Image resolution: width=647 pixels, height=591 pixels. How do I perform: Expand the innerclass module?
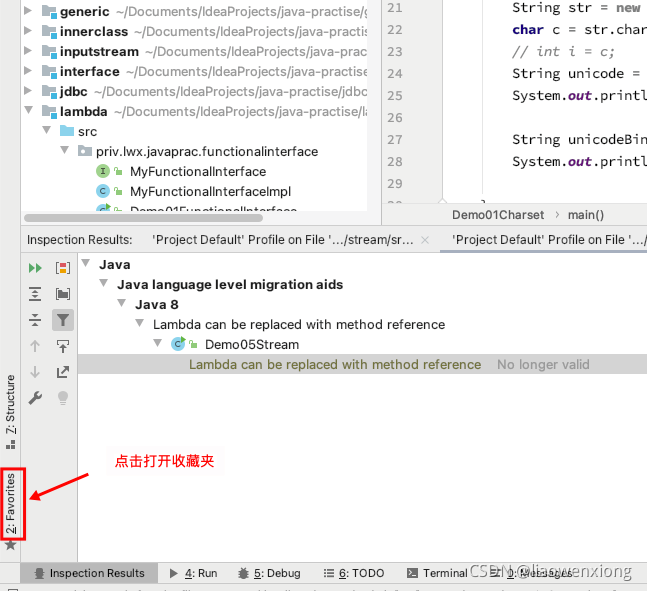click(28, 31)
